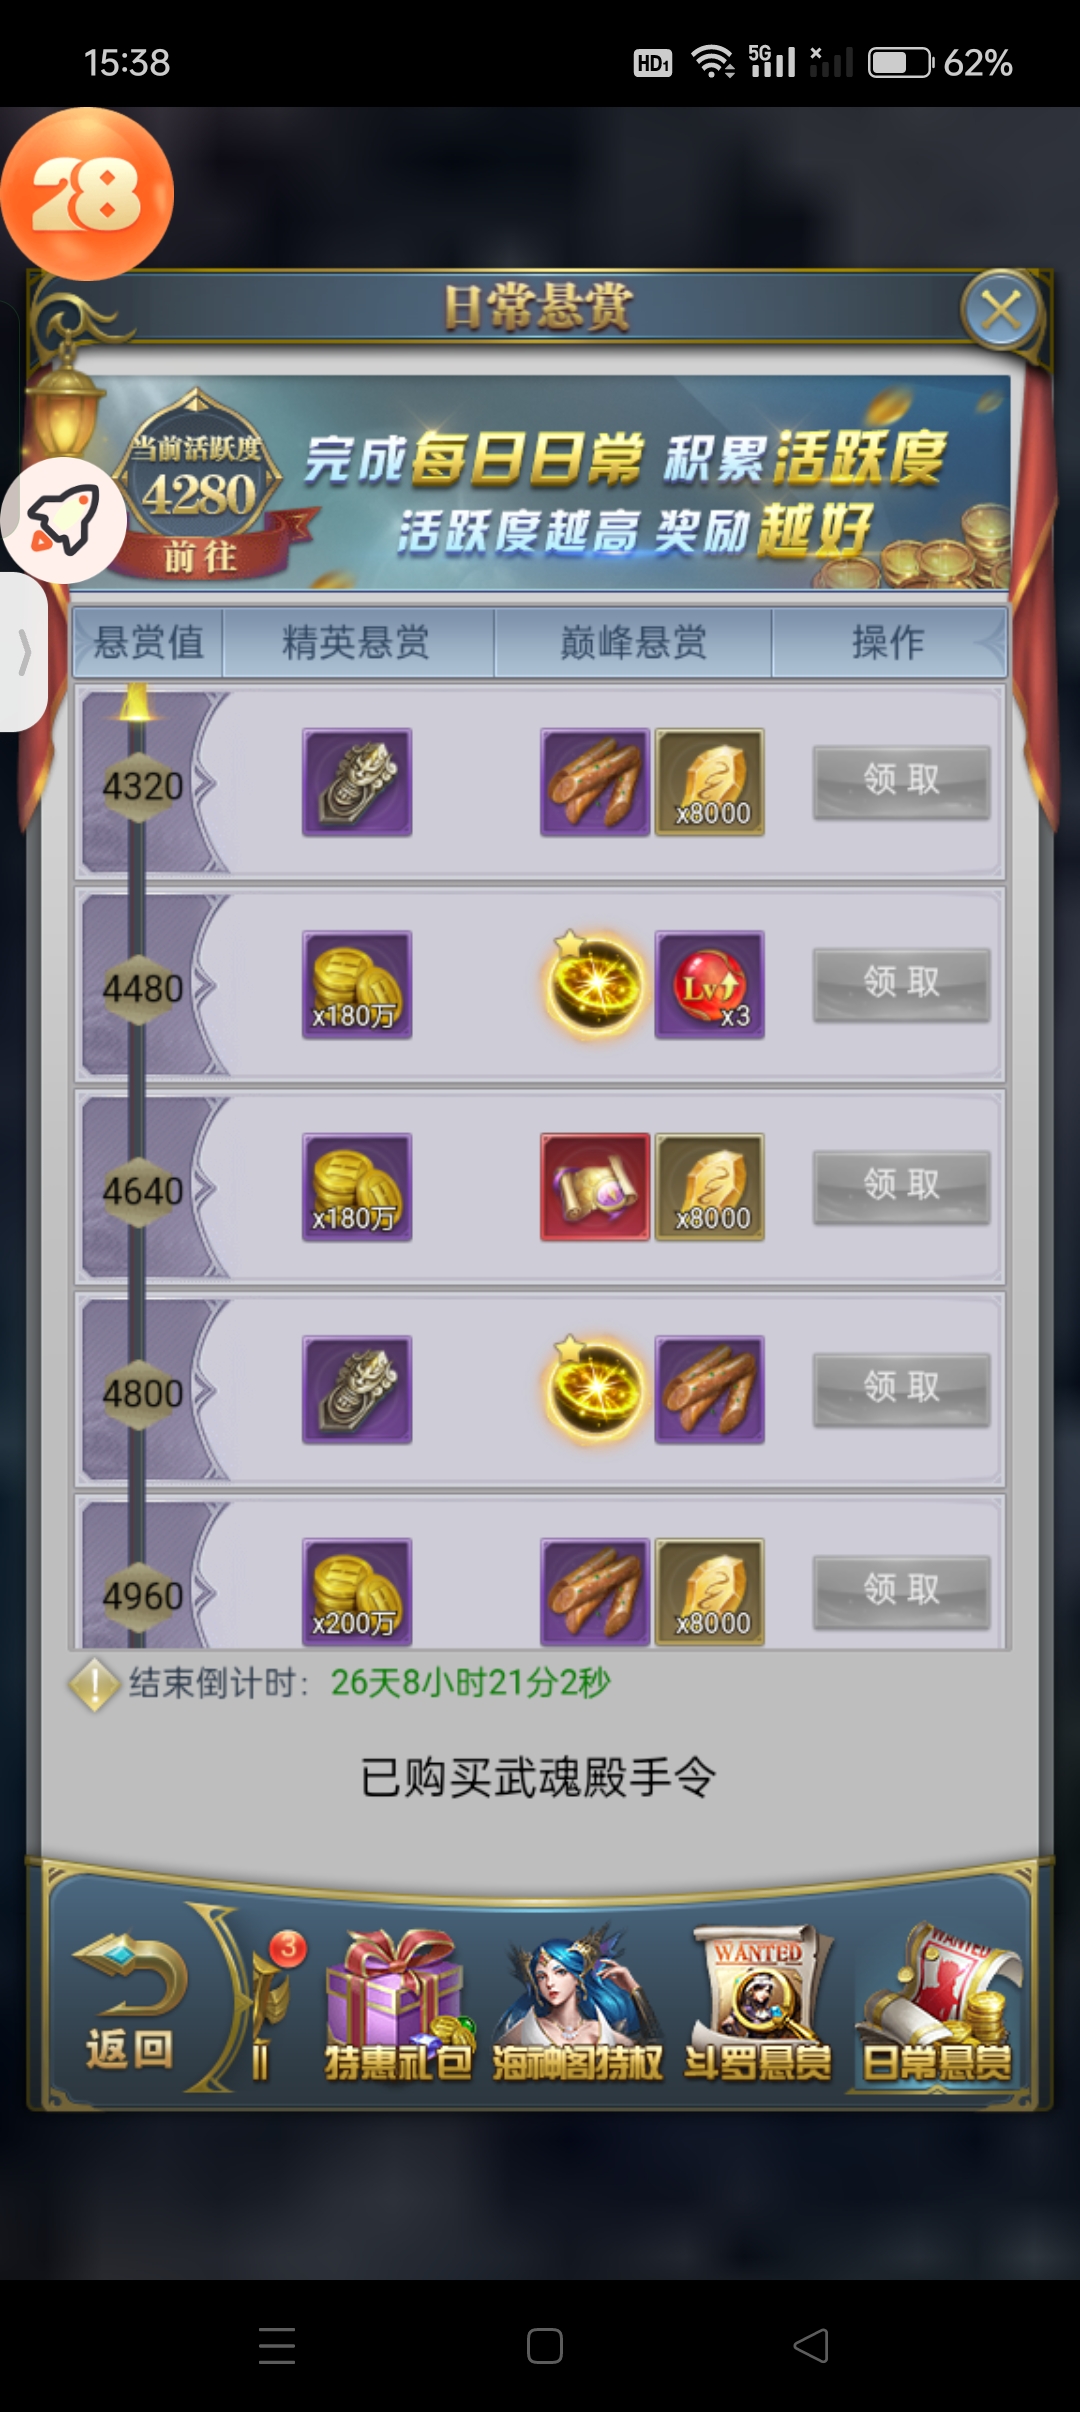The image size is (1080, 2412).
Task: Close the 日常悬赏 dialog
Action: pos(1001,310)
